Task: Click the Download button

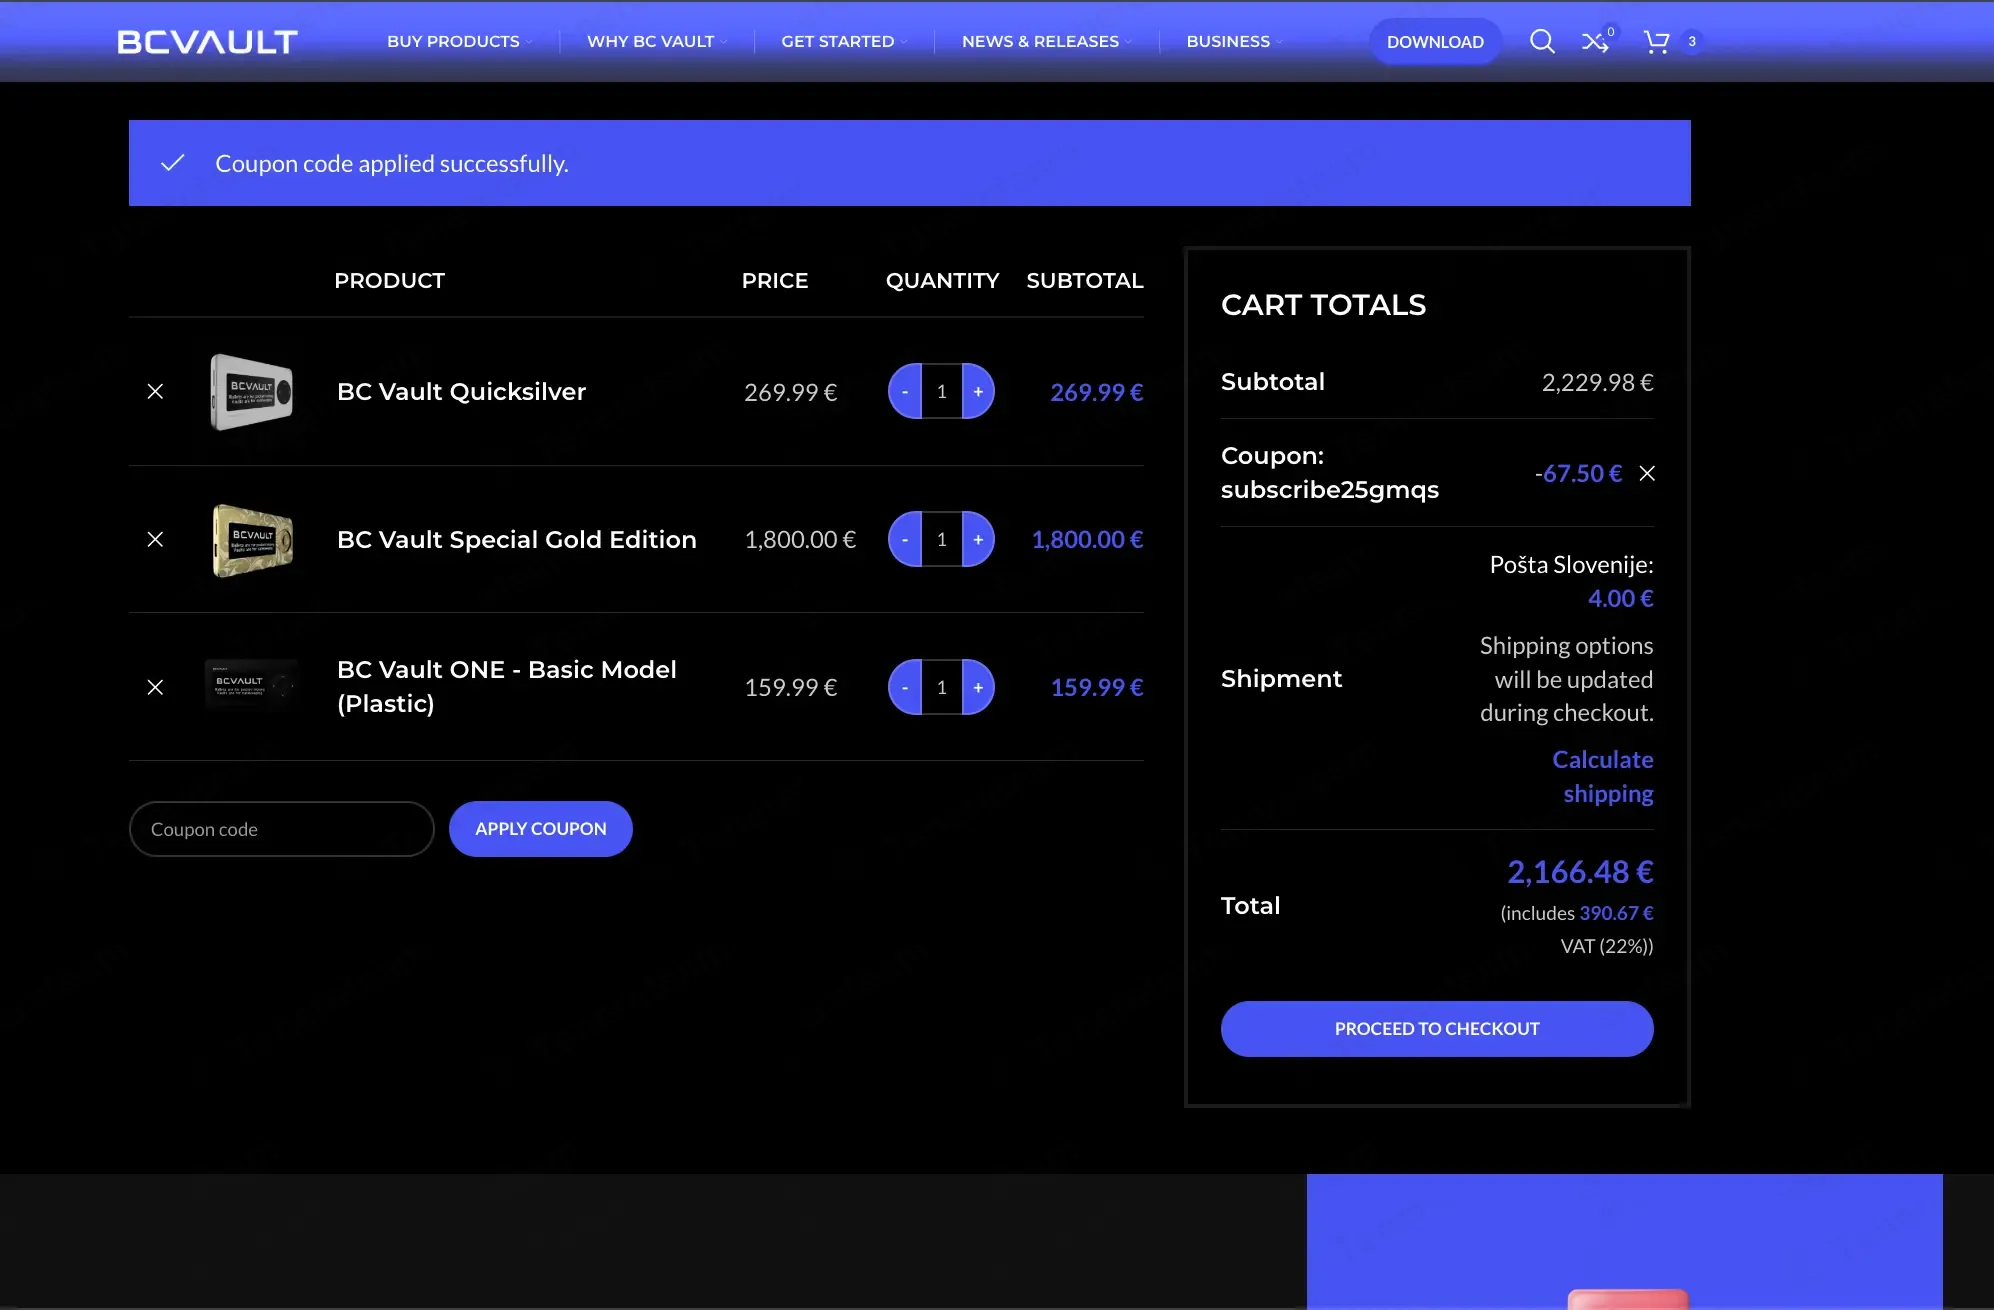Action: pyautogui.click(x=1435, y=41)
